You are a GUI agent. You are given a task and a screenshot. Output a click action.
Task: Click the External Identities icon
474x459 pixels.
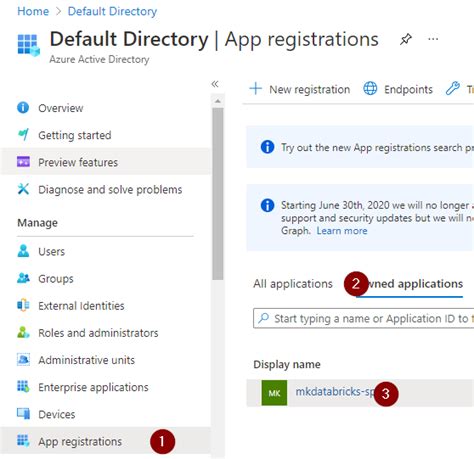pyautogui.click(x=23, y=305)
